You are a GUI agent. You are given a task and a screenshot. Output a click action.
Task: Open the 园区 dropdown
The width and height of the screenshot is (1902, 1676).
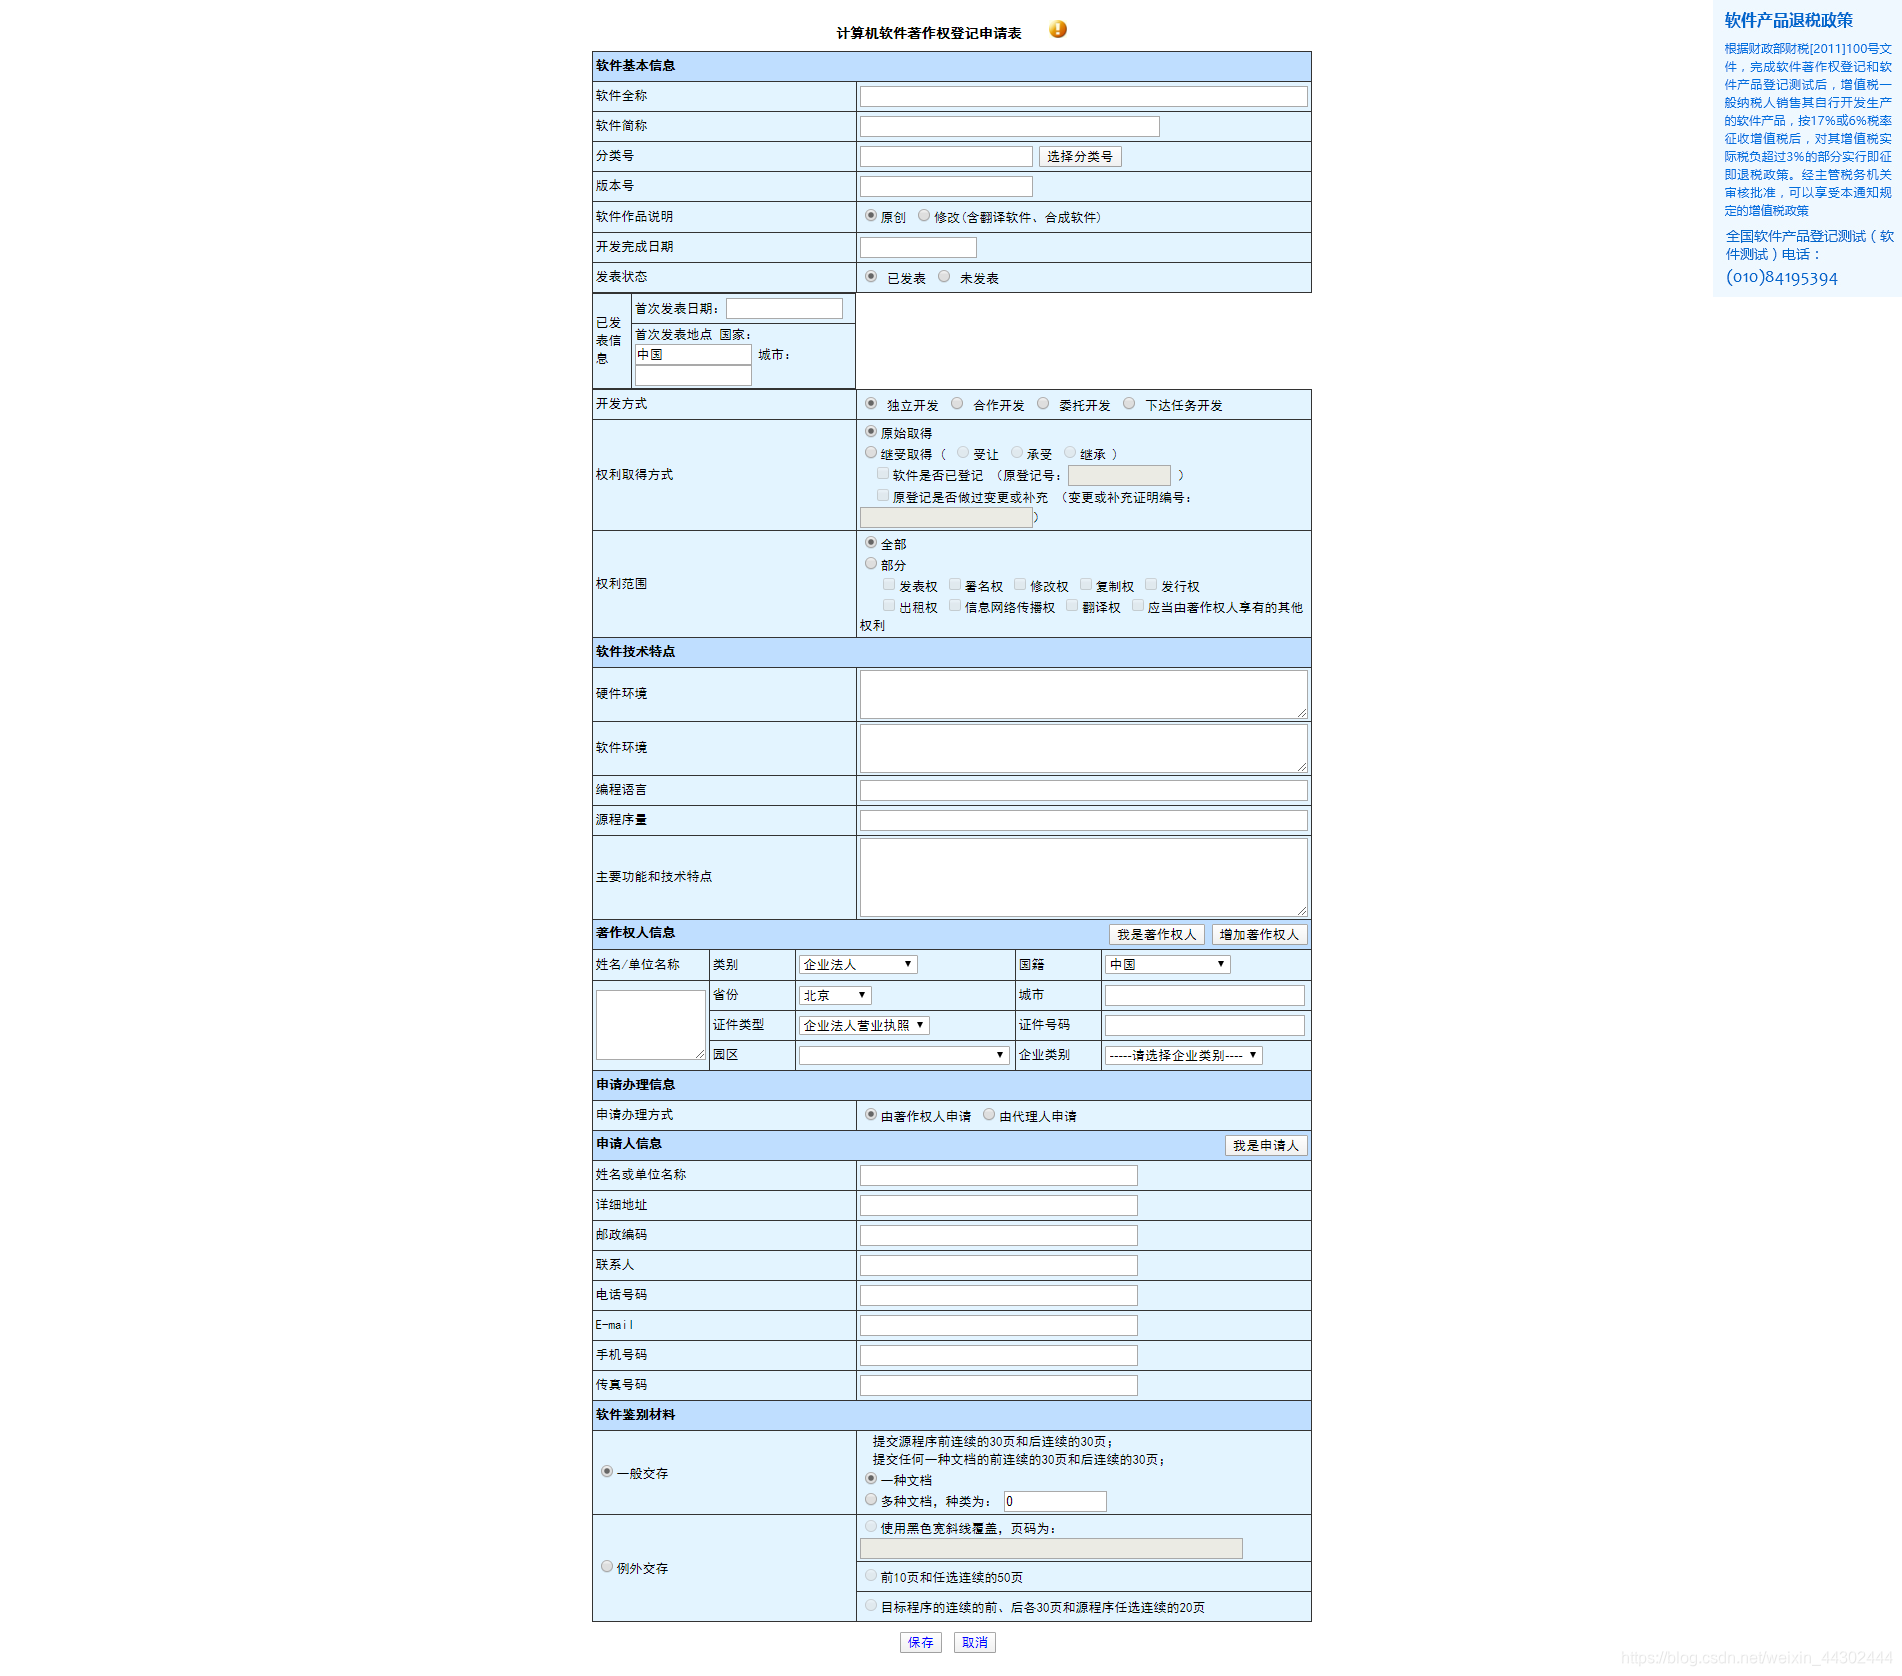[x=904, y=1056]
